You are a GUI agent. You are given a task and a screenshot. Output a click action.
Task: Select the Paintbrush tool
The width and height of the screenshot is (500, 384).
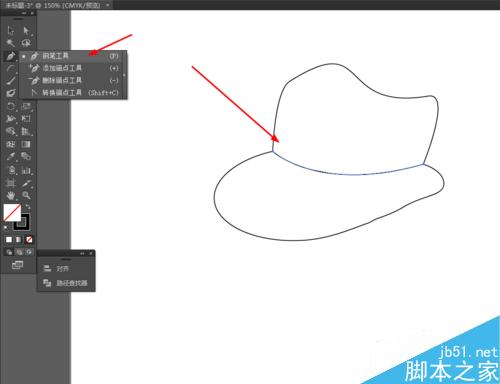tap(11, 81)
